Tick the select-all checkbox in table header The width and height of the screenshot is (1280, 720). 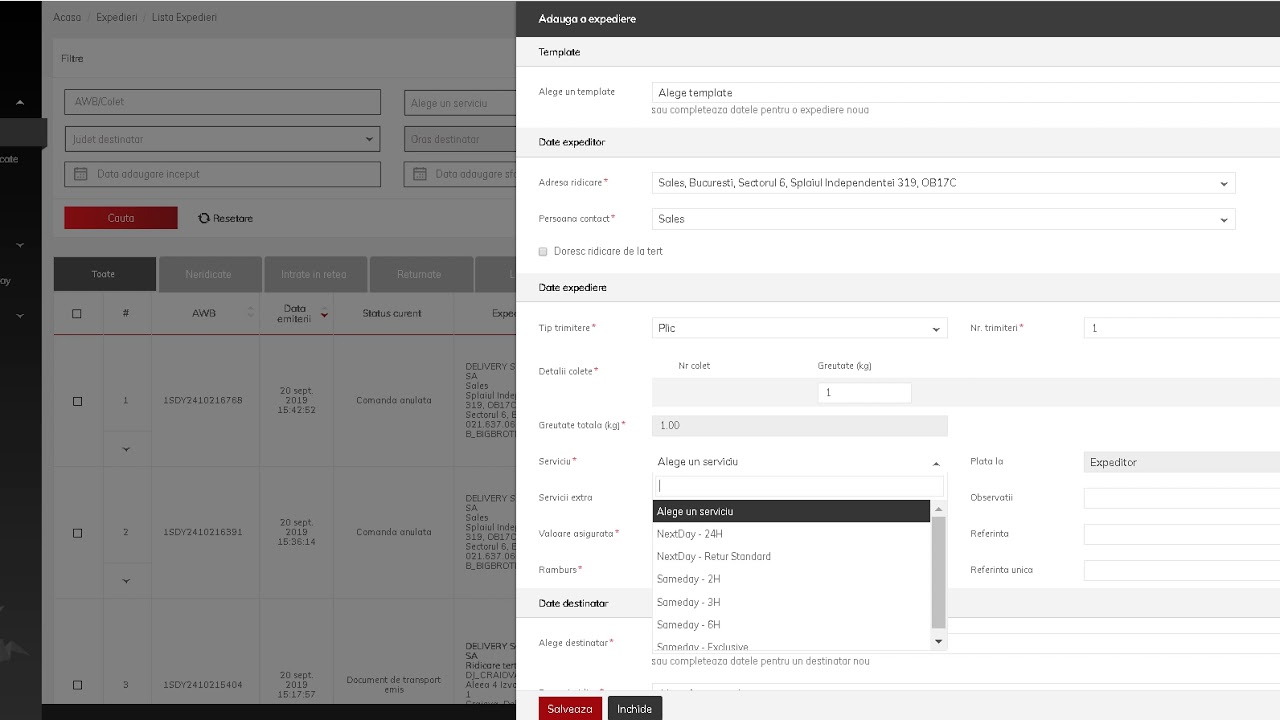point(77,314)
